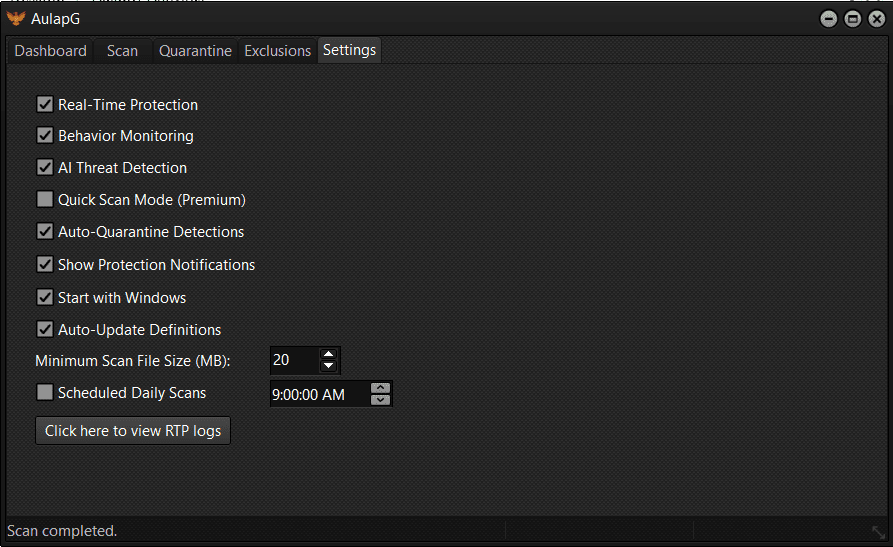This screenshot has height=547, width=893.
Task: Click the AulapG phoenix logo icon
Action: click(16, 18)
